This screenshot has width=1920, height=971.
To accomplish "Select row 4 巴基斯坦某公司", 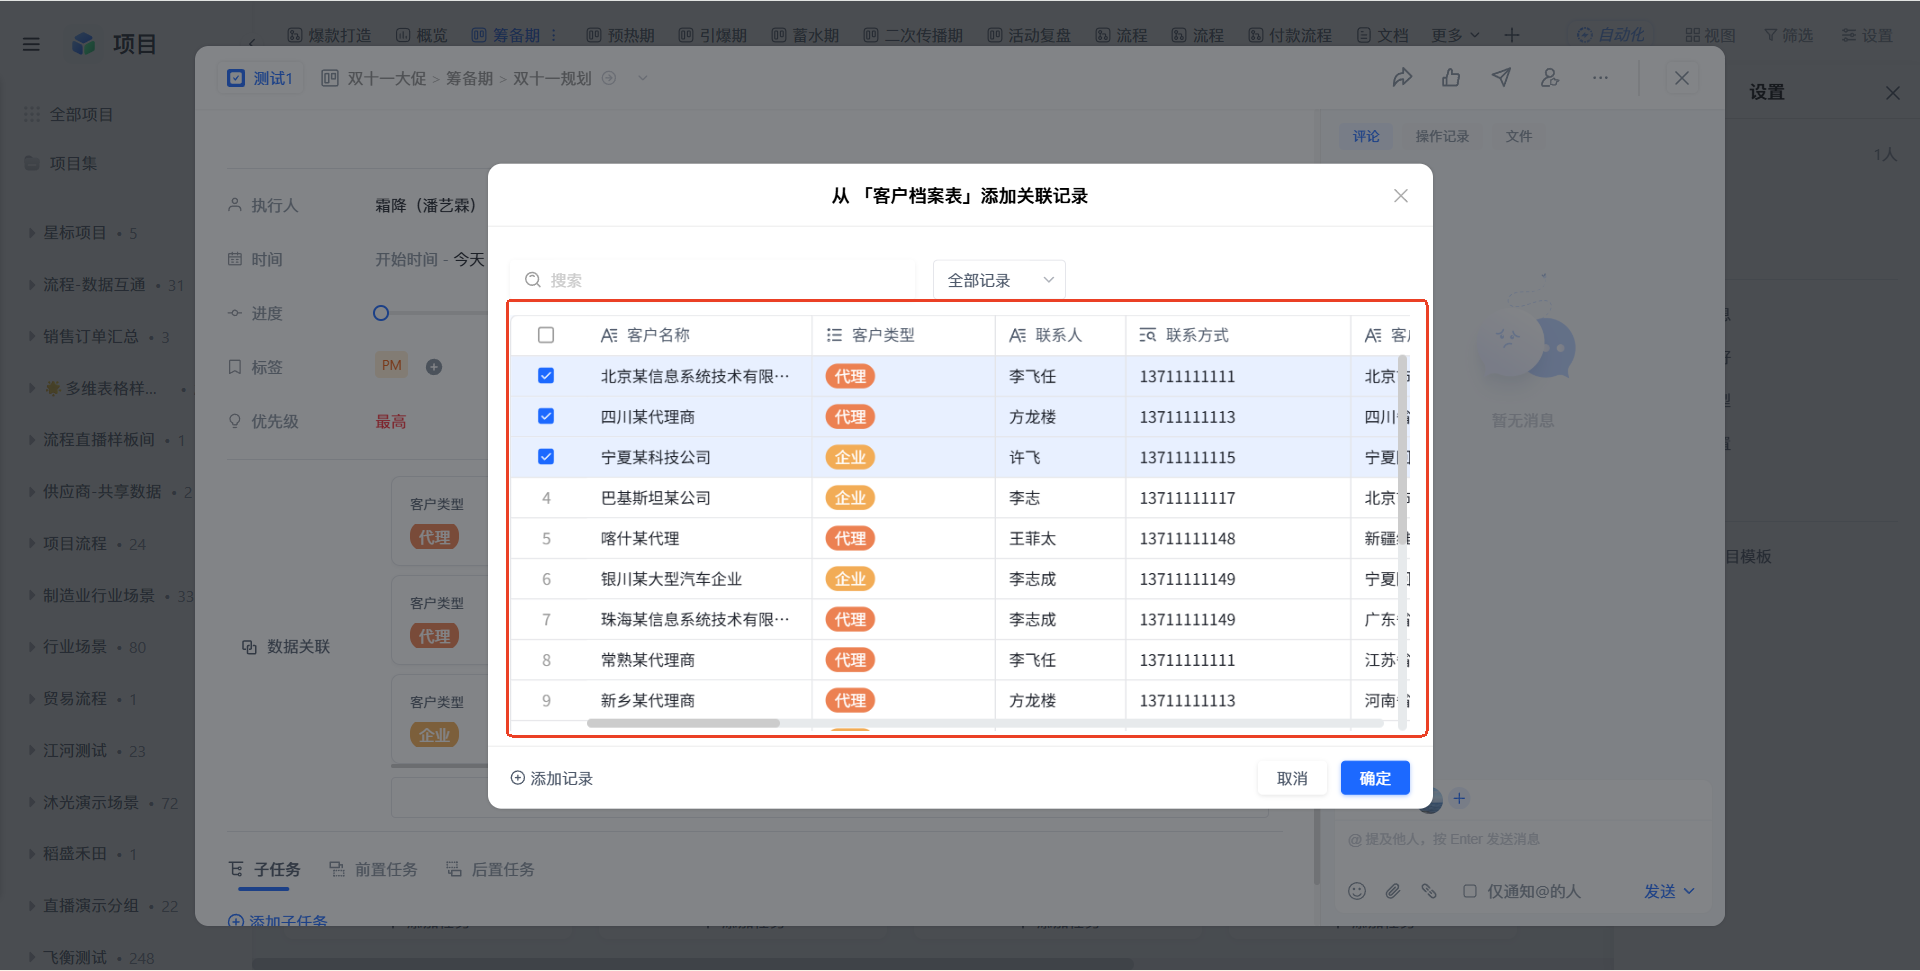I will 546,498.
